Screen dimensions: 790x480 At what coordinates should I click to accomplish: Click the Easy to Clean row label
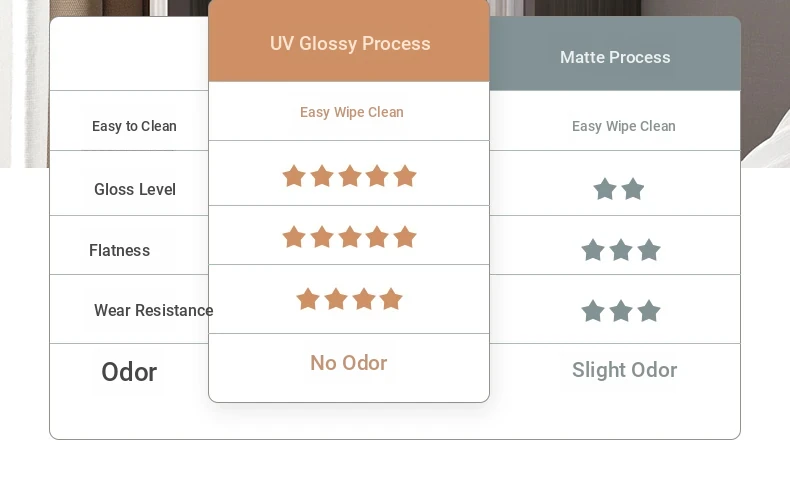coord(134,126)
